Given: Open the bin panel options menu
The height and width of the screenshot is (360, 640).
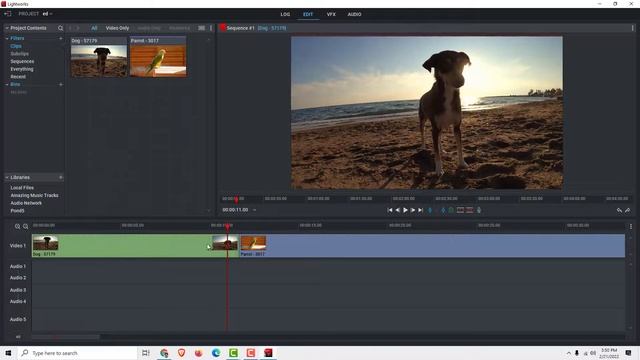Looking at the screenshot, I should [x=211, y=28].
